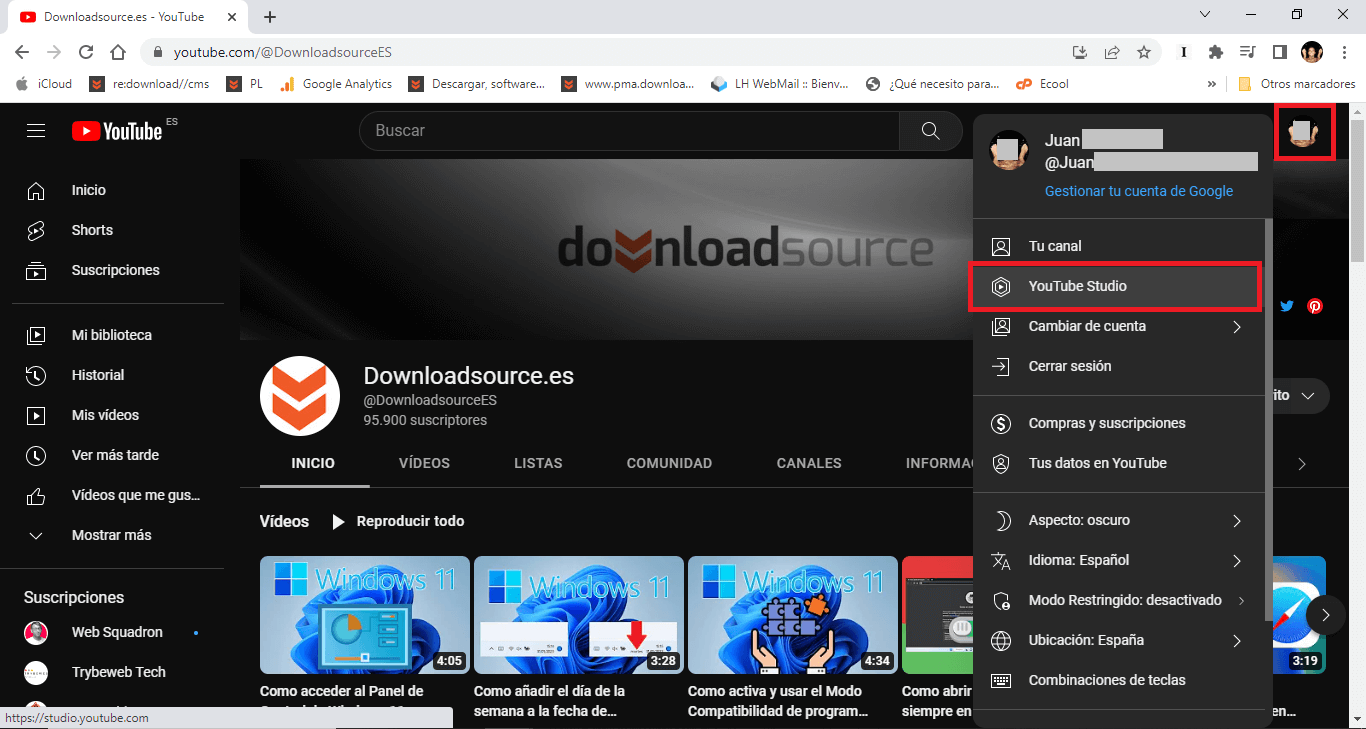This screenshot has height=729, width=1366.
Task: Click the YouTube logo
Action: tap(117, 131)
